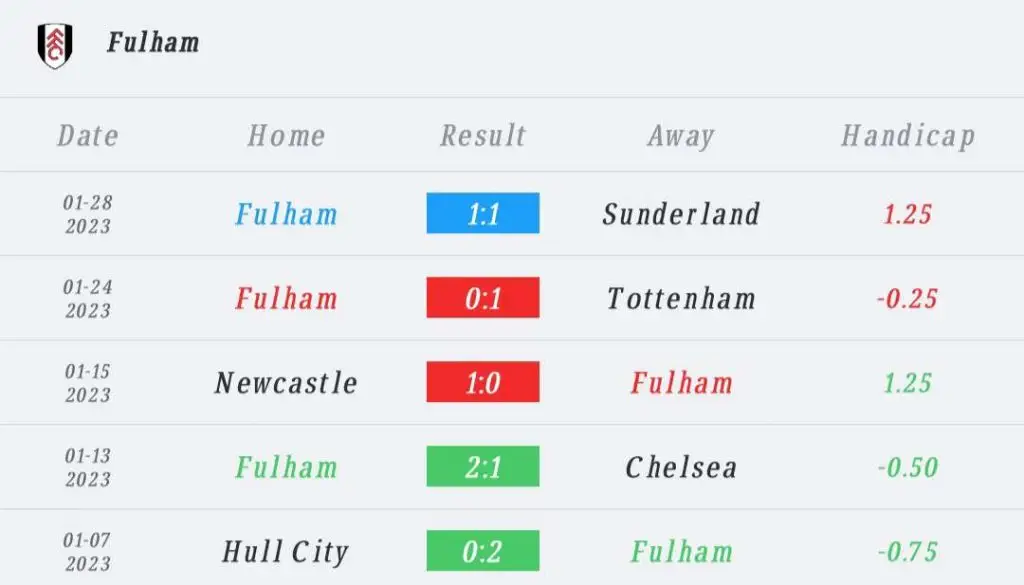Click the -0.50 handicap value
Viewport: 1024px width, 585px height.
908,467
